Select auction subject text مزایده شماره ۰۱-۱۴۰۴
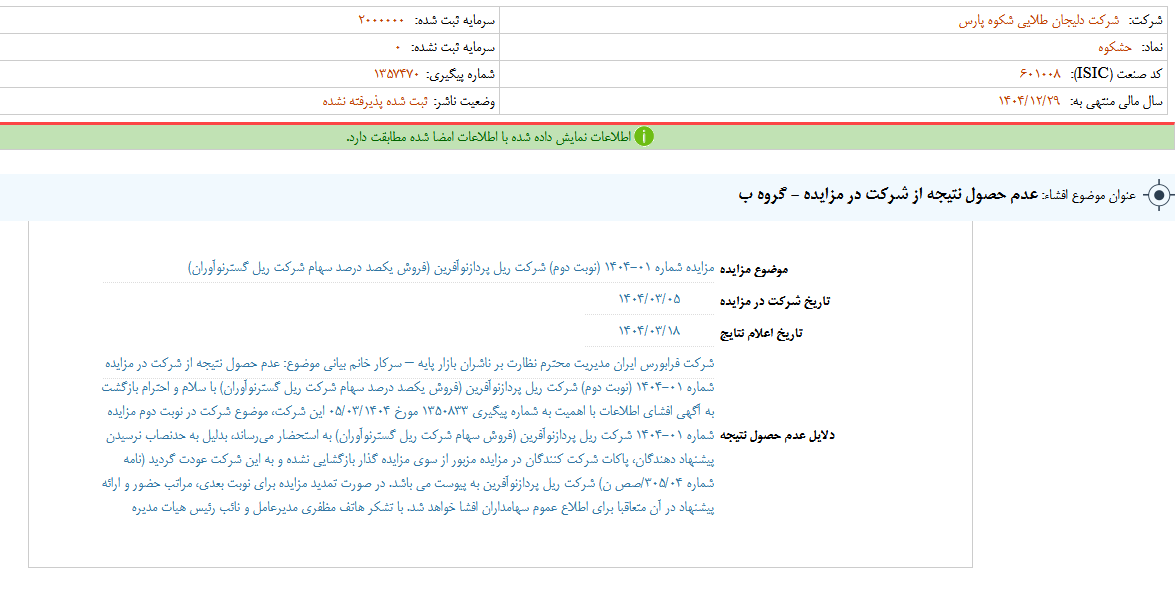 tap(451, 268)
